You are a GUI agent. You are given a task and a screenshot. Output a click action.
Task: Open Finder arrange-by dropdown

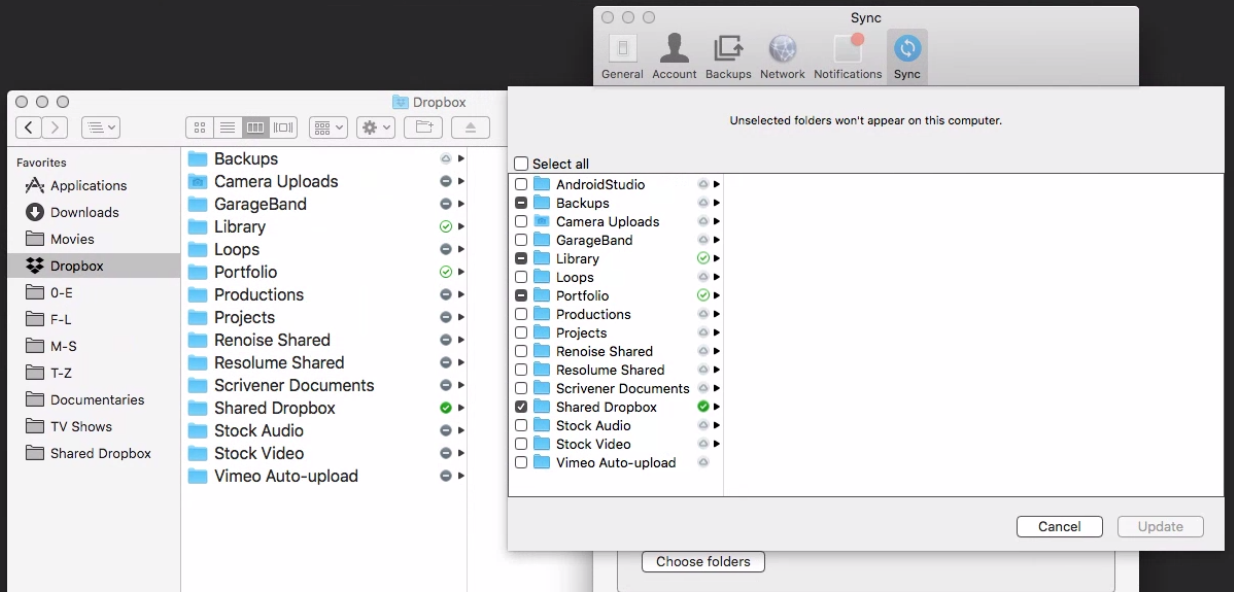click(x=328, y=127)
